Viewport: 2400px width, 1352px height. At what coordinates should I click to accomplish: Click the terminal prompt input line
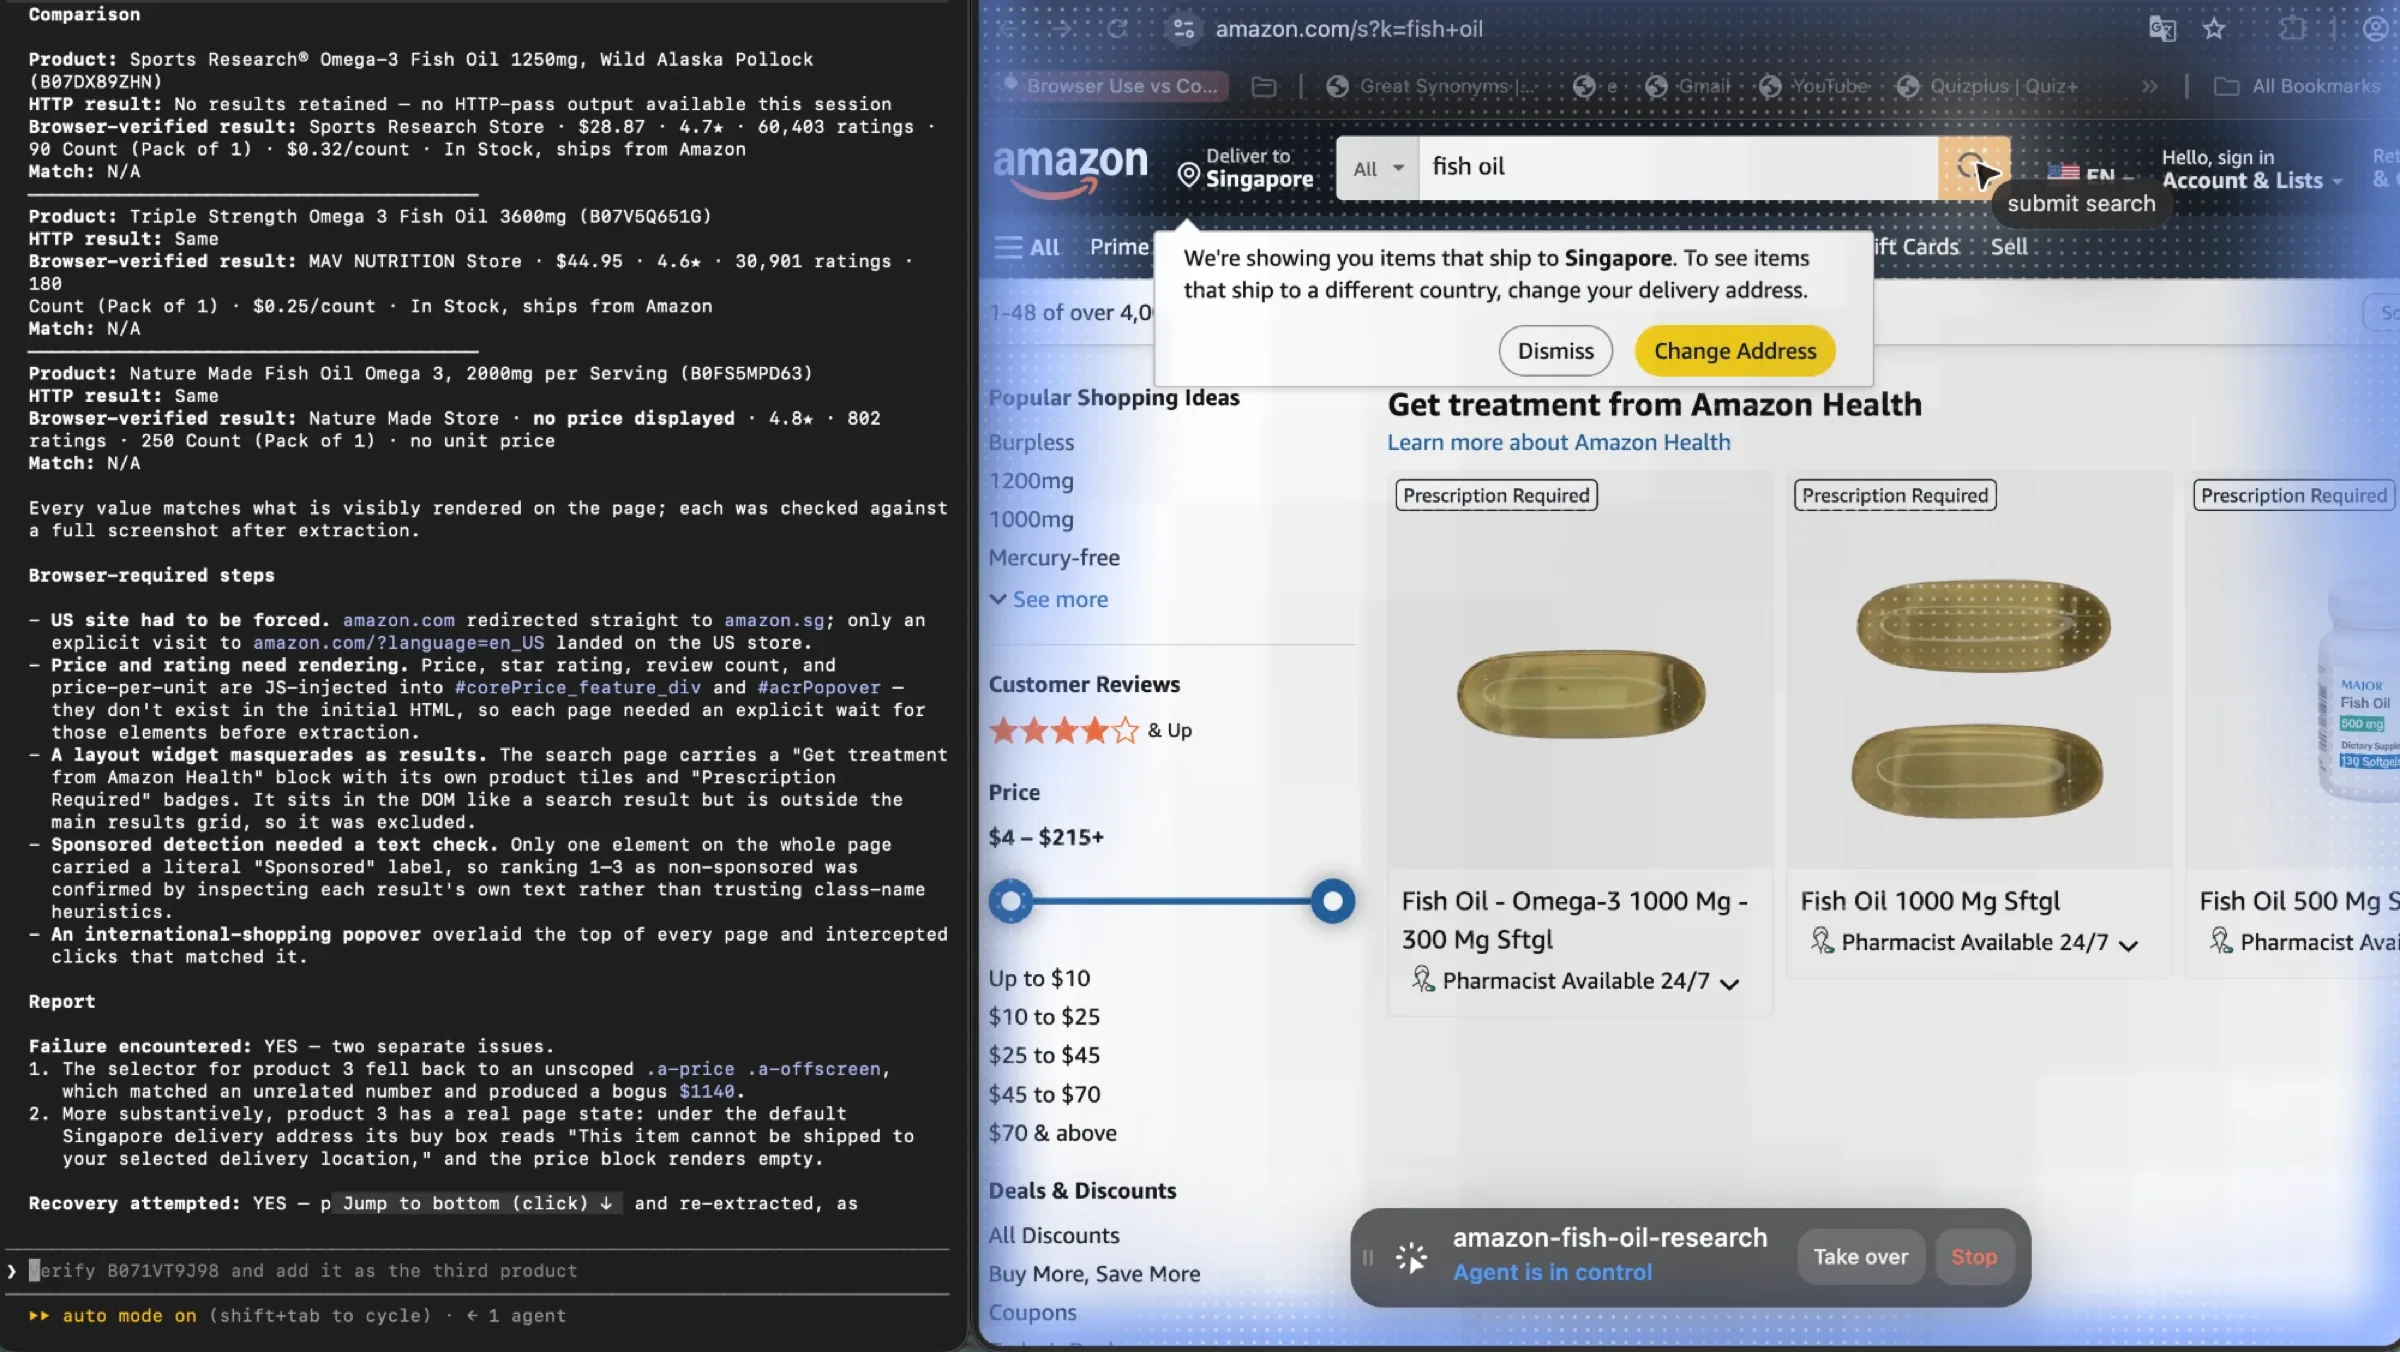478,1271
